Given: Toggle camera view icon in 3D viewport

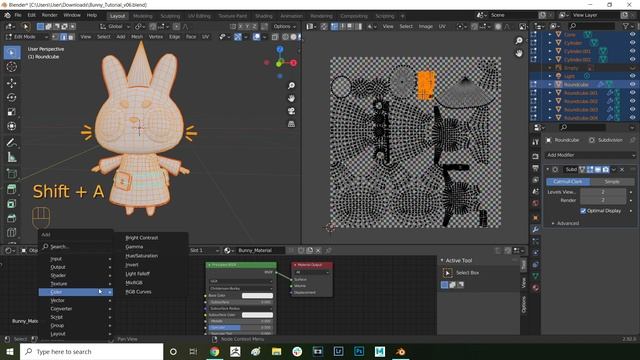Looking at the screenshot, I should (291, 111).
